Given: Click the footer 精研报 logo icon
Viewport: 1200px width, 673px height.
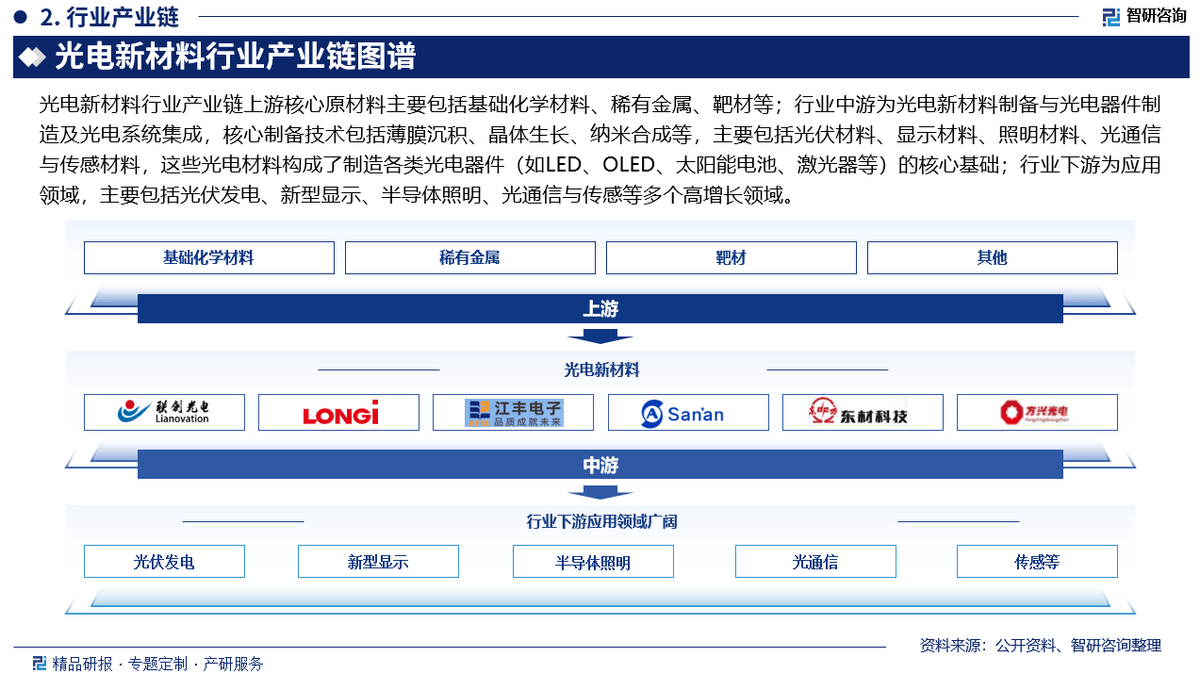Looking at the screenshot, I should pos(39,663).
